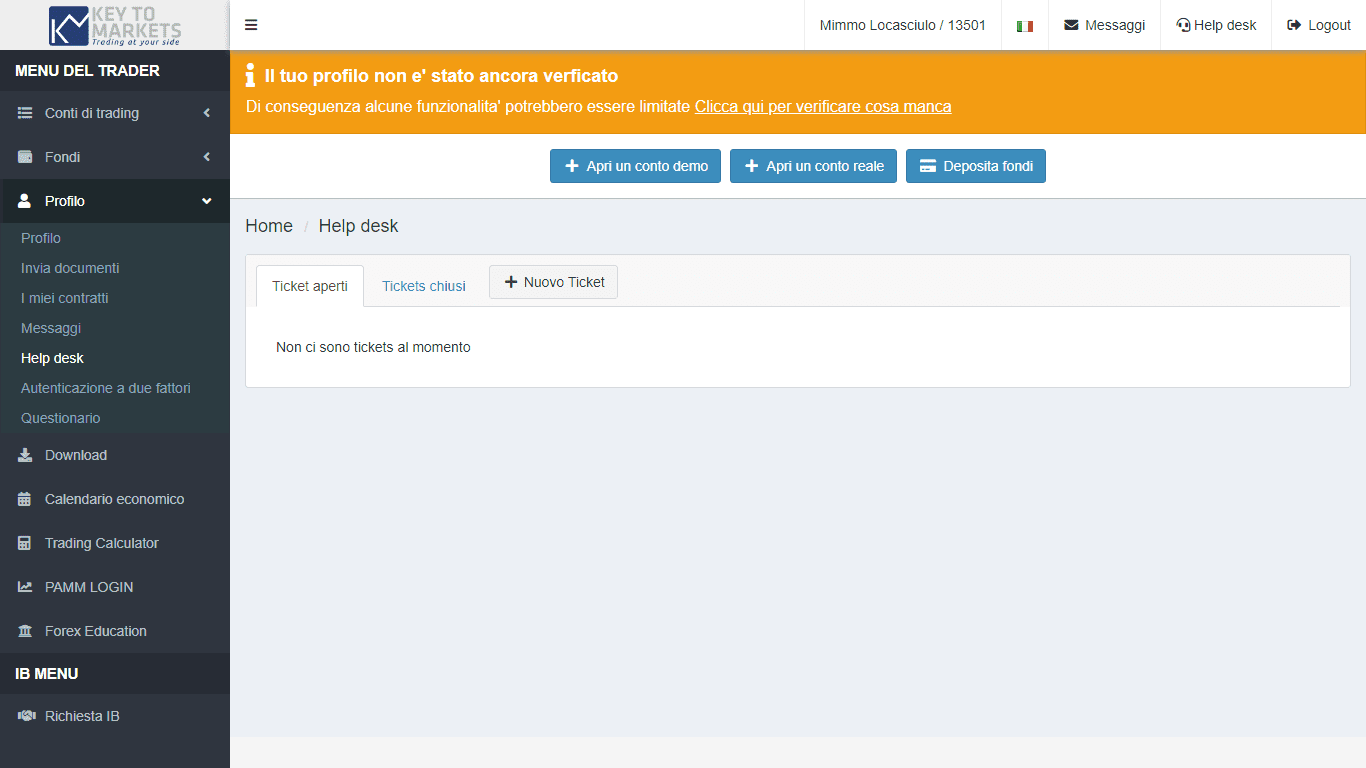Open Messaggi from the top bar
1366x768 pixels.
coord(1104,25)
